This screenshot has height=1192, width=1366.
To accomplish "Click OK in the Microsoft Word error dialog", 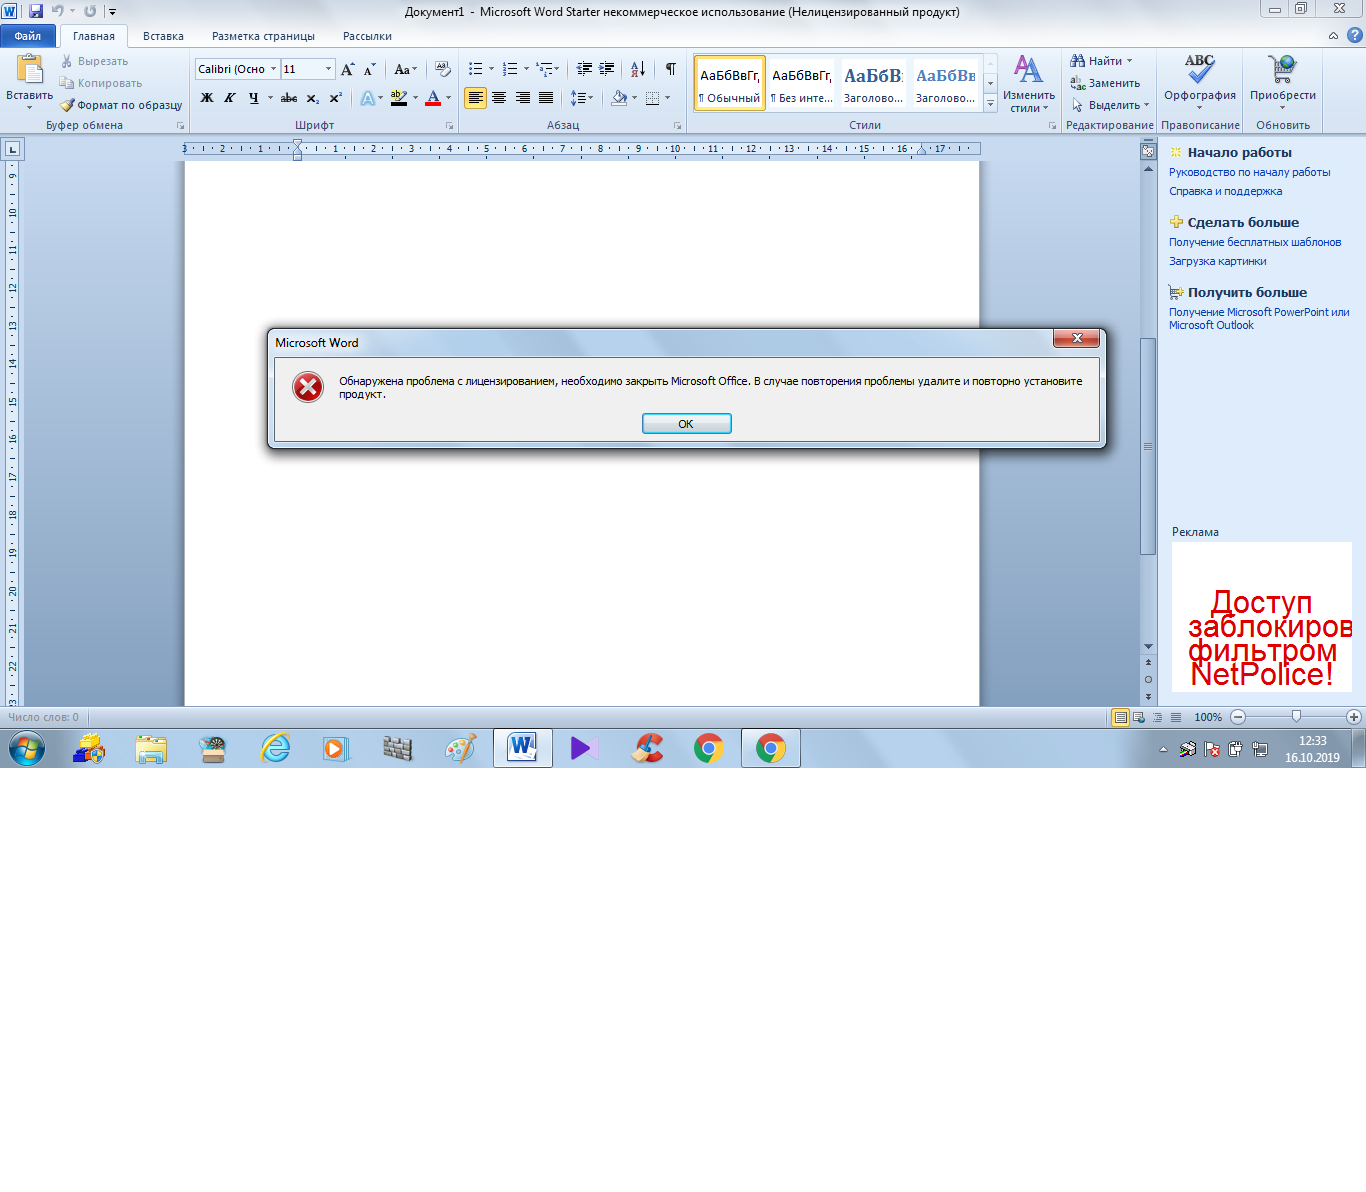I will (x=686, y=424).
